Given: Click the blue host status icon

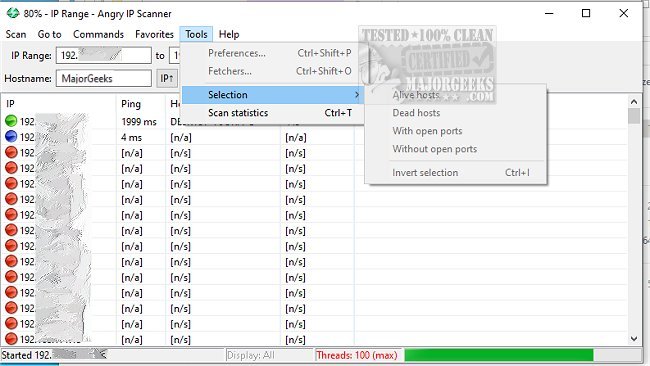Looking at the screenshot, I should click(11, 136).
